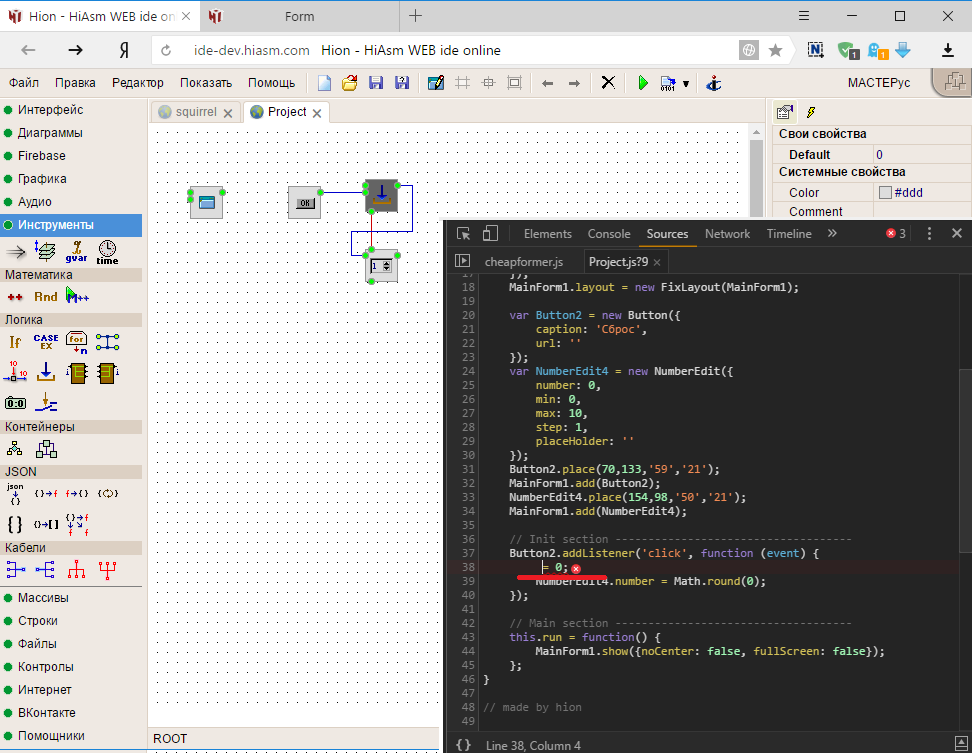Select the curly braces {} JSON object element
This screenshot has height=753, width=972.
tap(15, 524)
